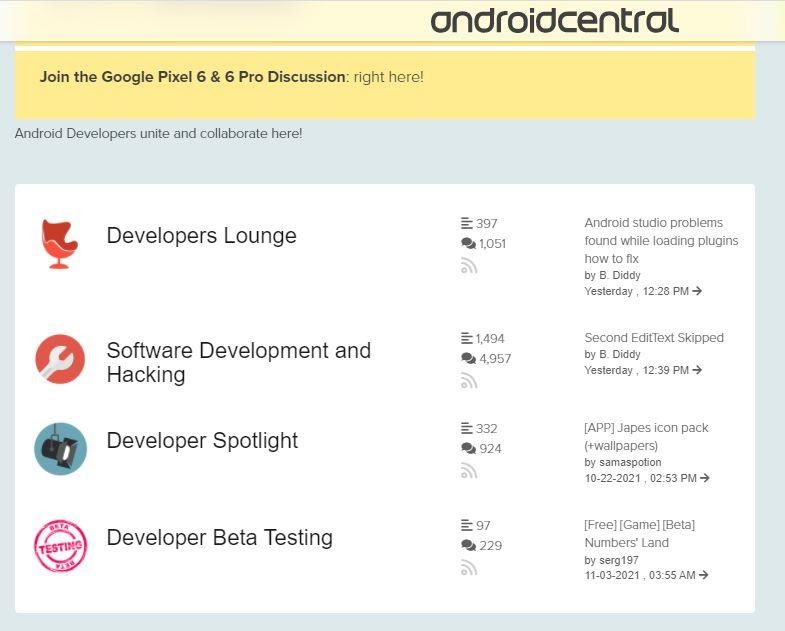Click threads icon beside 97
Image resolution: width=785 pixels, height=631 pixels.
pyautogui.click(x=467, y=525)
